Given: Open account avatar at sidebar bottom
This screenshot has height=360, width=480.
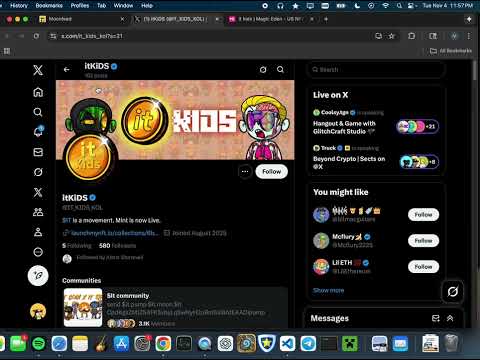Looking at the screenshot, I should [x=38, y=311].
